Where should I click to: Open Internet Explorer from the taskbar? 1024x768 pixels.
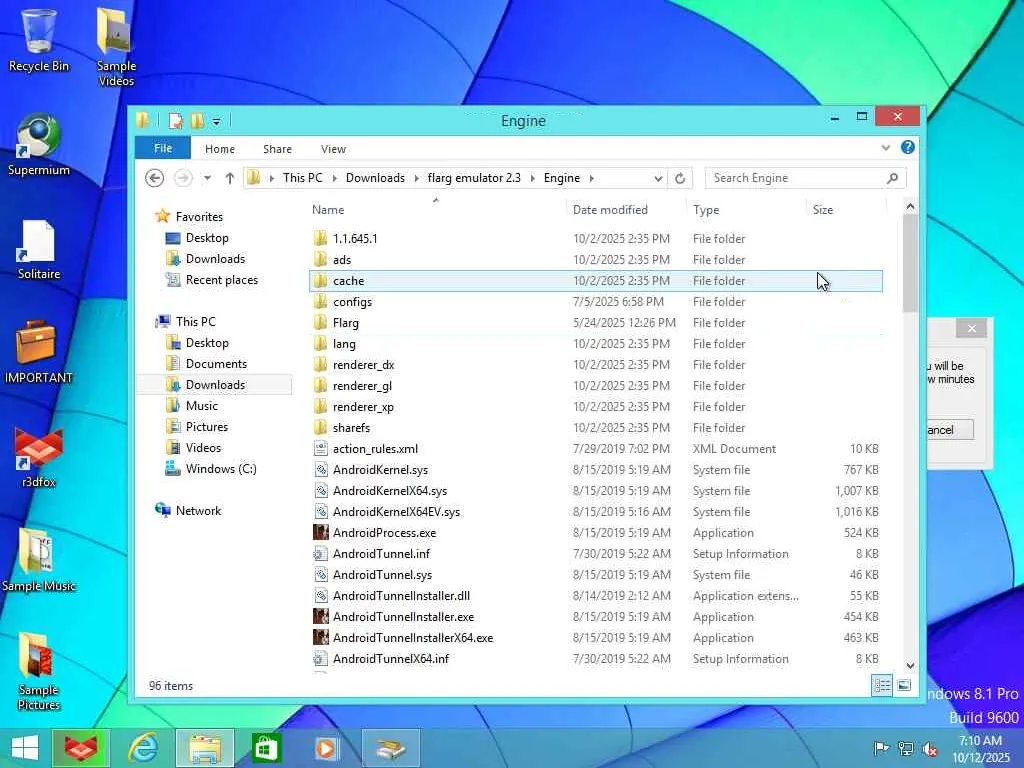[143, 748]
